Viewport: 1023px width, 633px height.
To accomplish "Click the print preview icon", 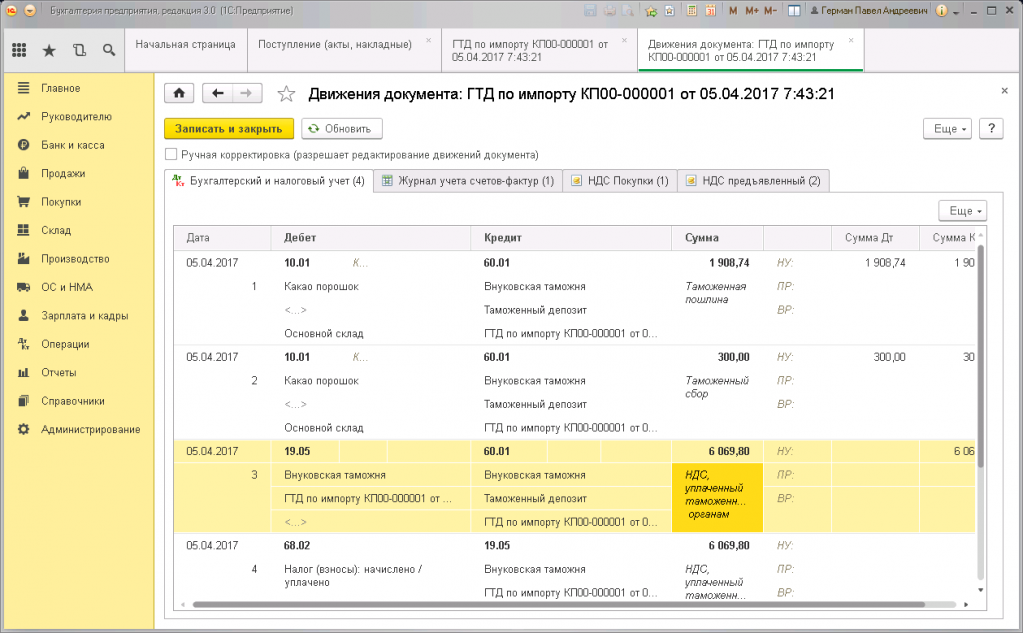I will tap(628, 10).
